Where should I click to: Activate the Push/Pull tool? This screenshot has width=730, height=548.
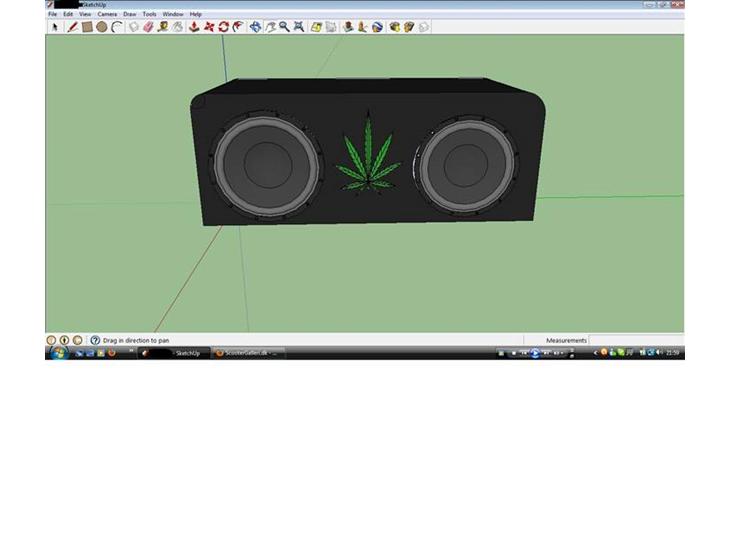[x=194, y=27]
